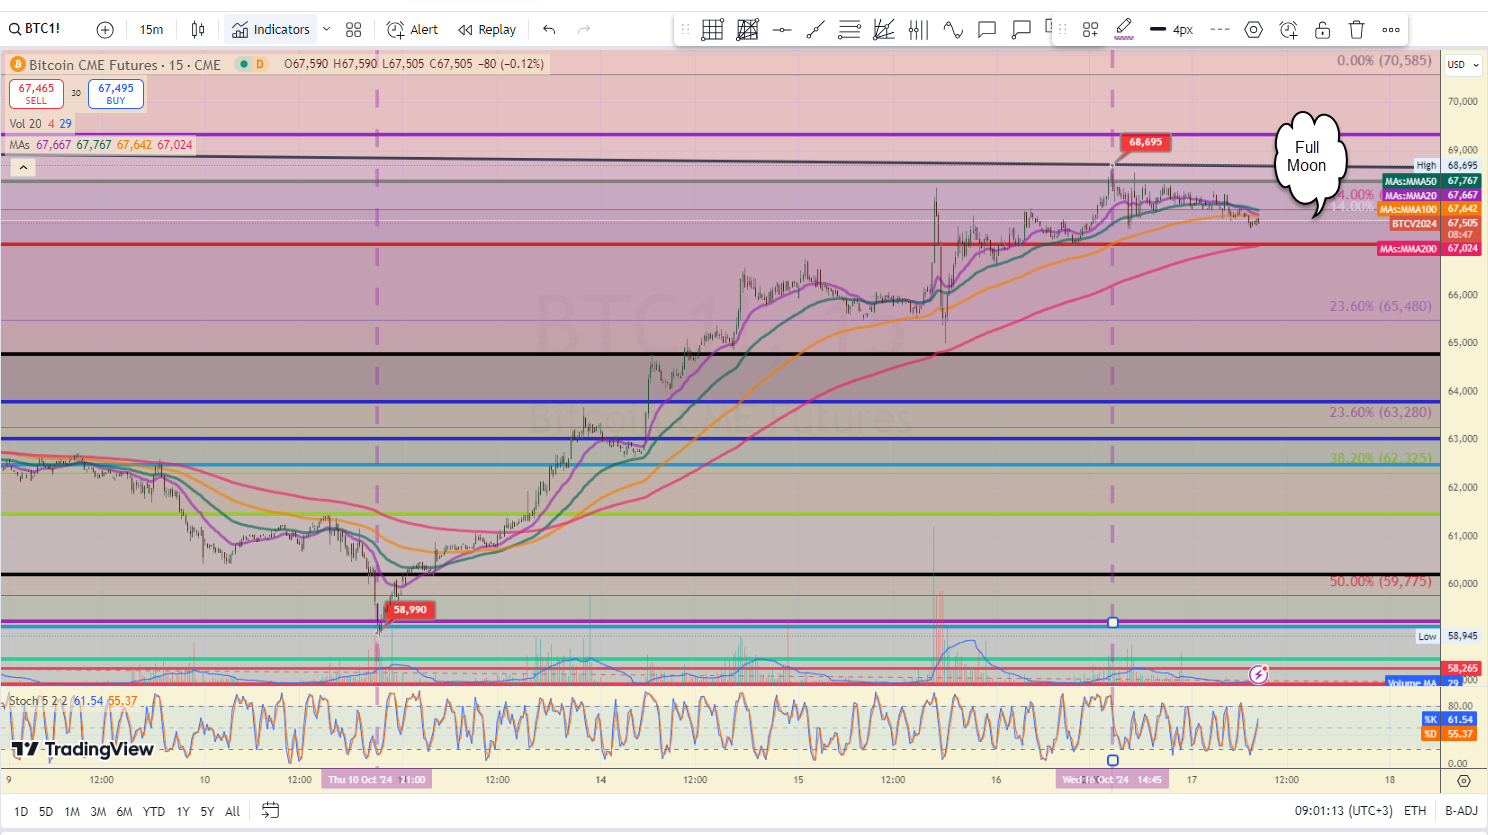Open time axis settings gear icon
The height and width of the screenshot is (835, 1488).
click(x=1464, y=780)
